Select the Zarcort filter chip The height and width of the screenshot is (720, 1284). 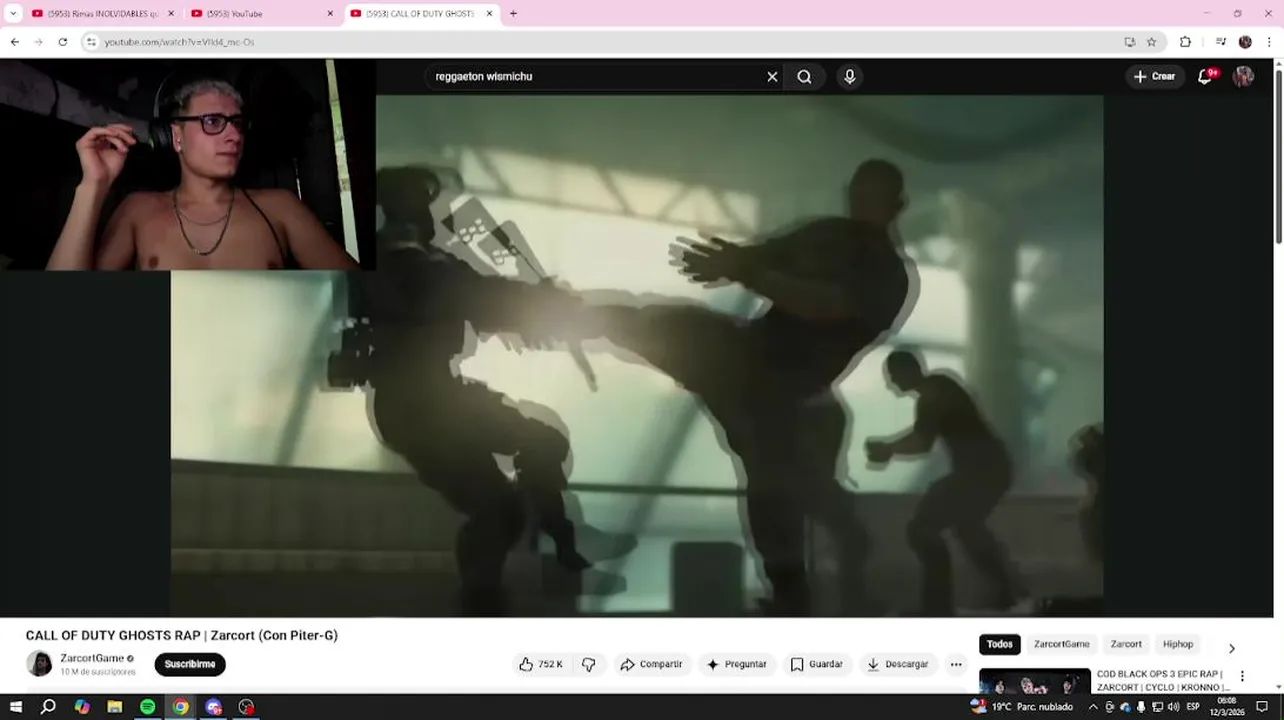pos(1126,645)
